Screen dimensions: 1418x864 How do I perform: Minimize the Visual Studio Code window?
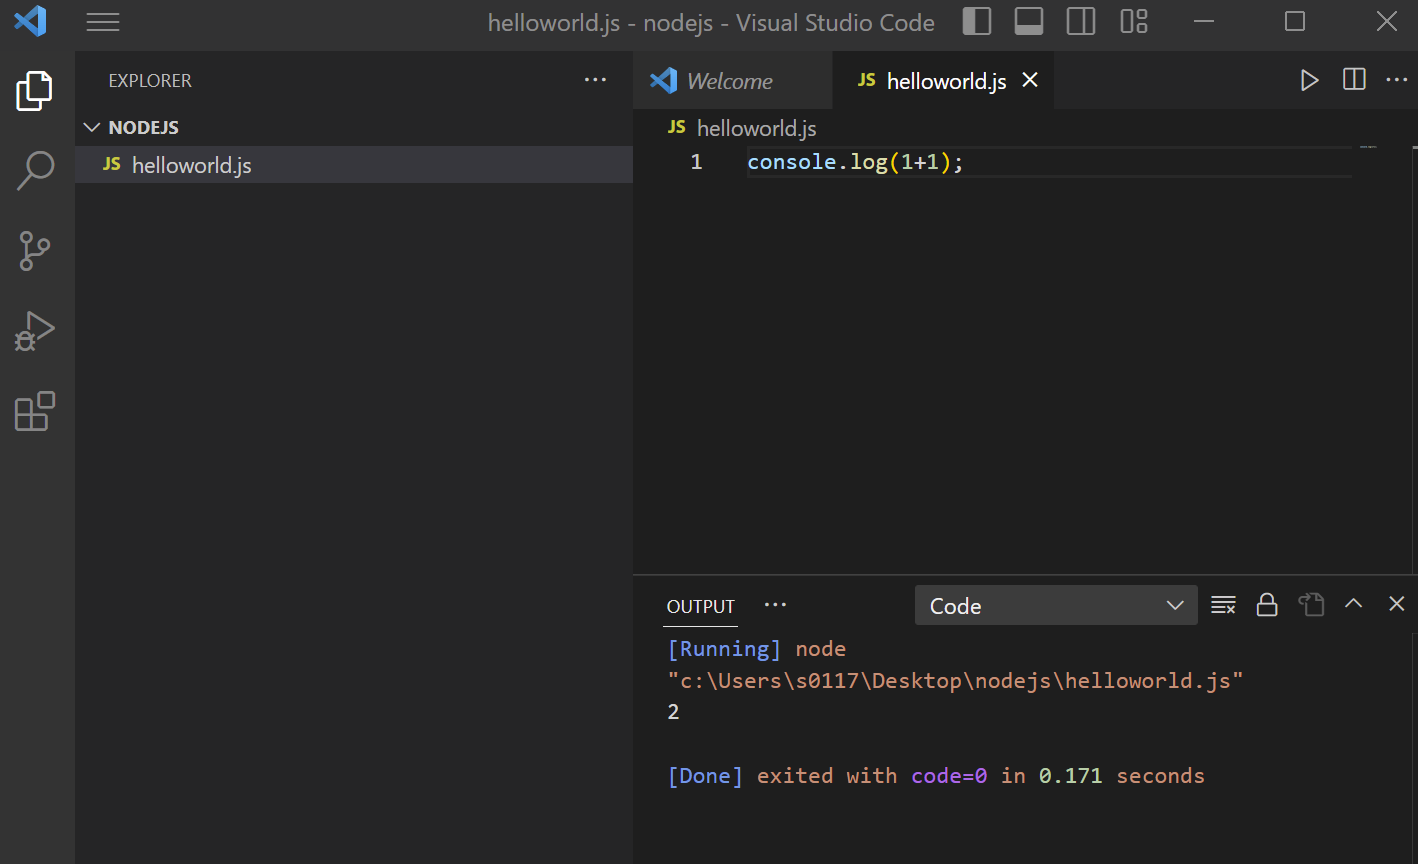[x=1204, y=21]
